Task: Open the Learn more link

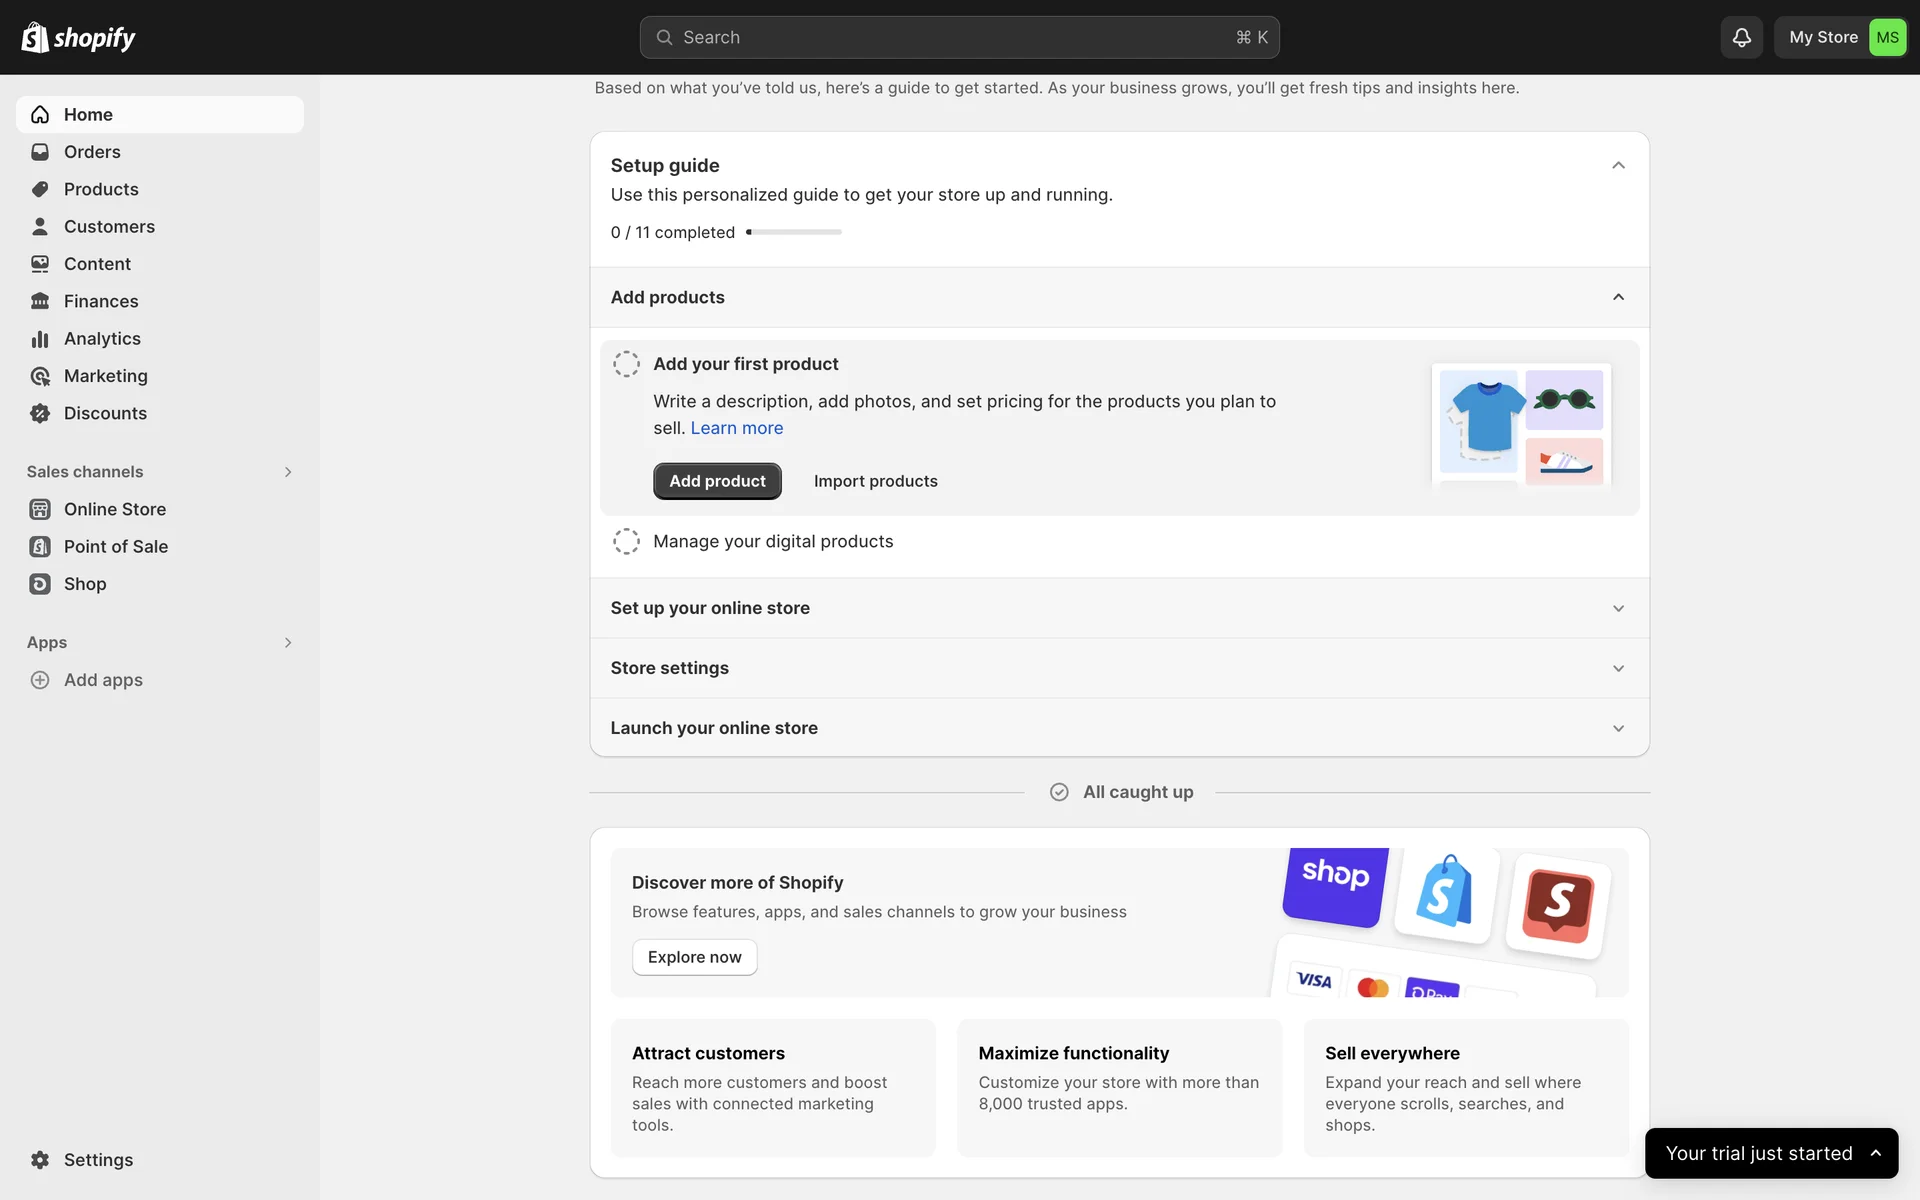Action: [736, 428]
